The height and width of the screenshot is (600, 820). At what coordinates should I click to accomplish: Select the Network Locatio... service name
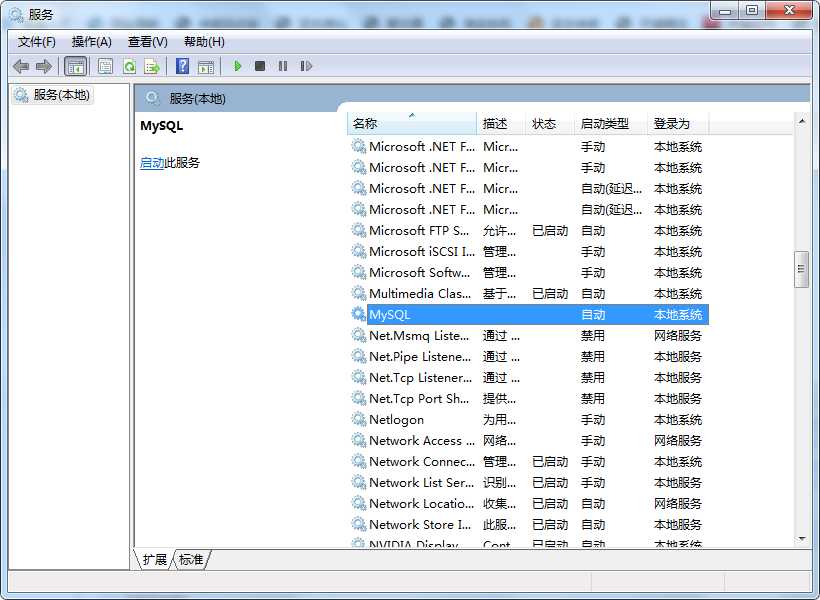point(422,503)
